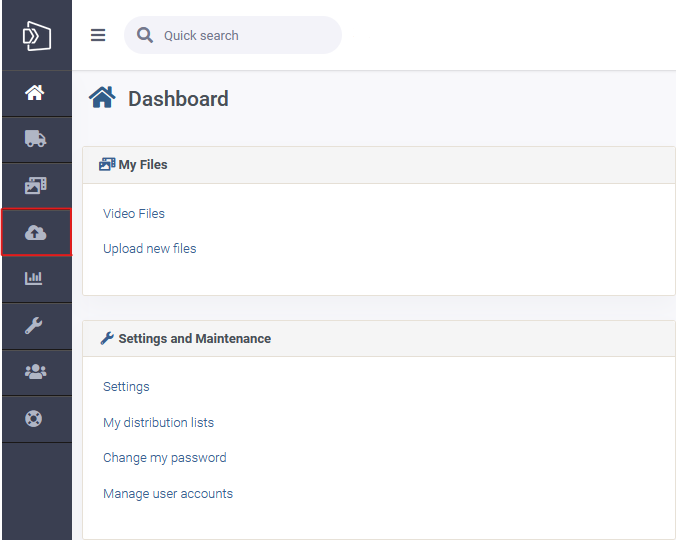Open the bar chart reports icon
676x540 pixels.
click(34, 278)
